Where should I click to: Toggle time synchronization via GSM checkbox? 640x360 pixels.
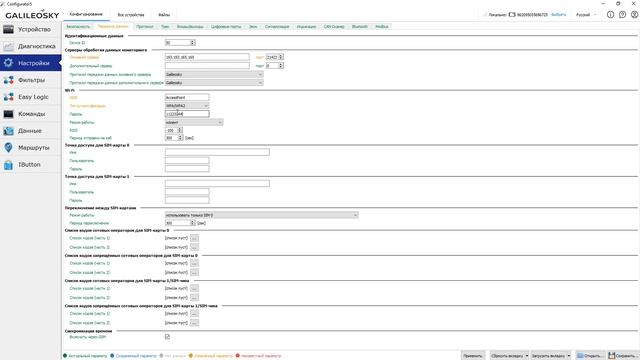click(167, 337)
